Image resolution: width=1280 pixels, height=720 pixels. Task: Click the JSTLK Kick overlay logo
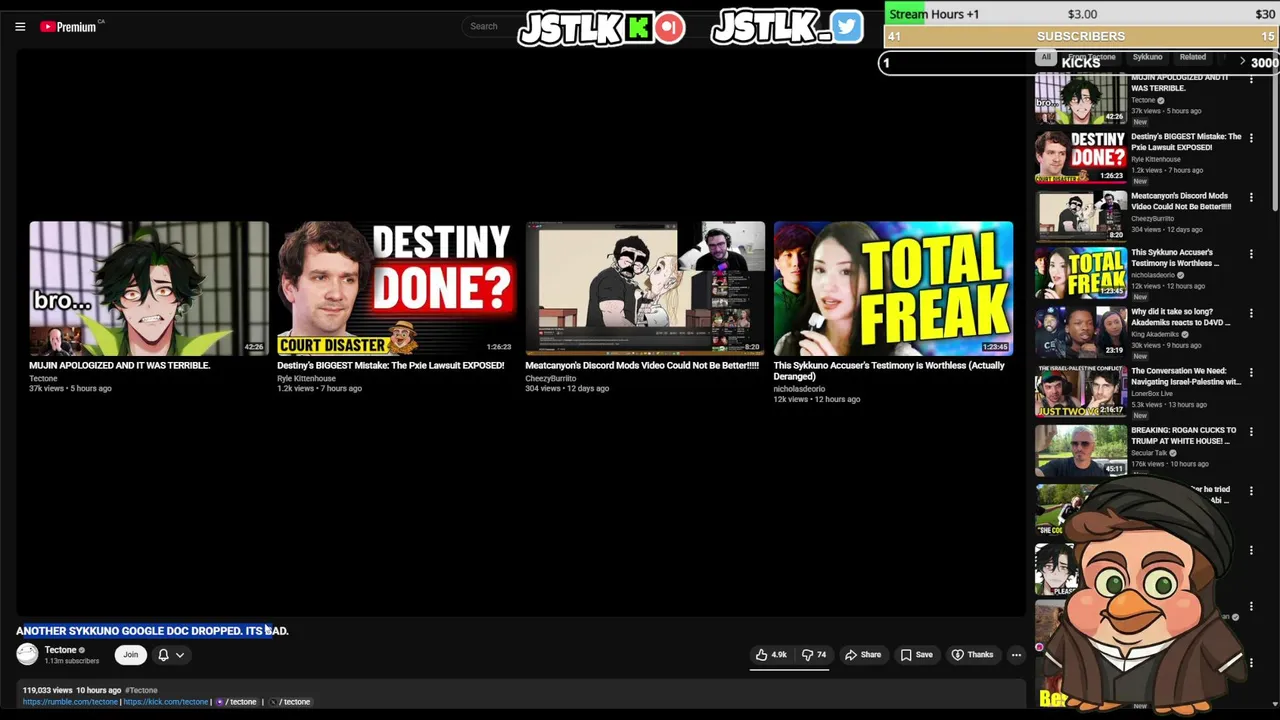click(602, 28)
